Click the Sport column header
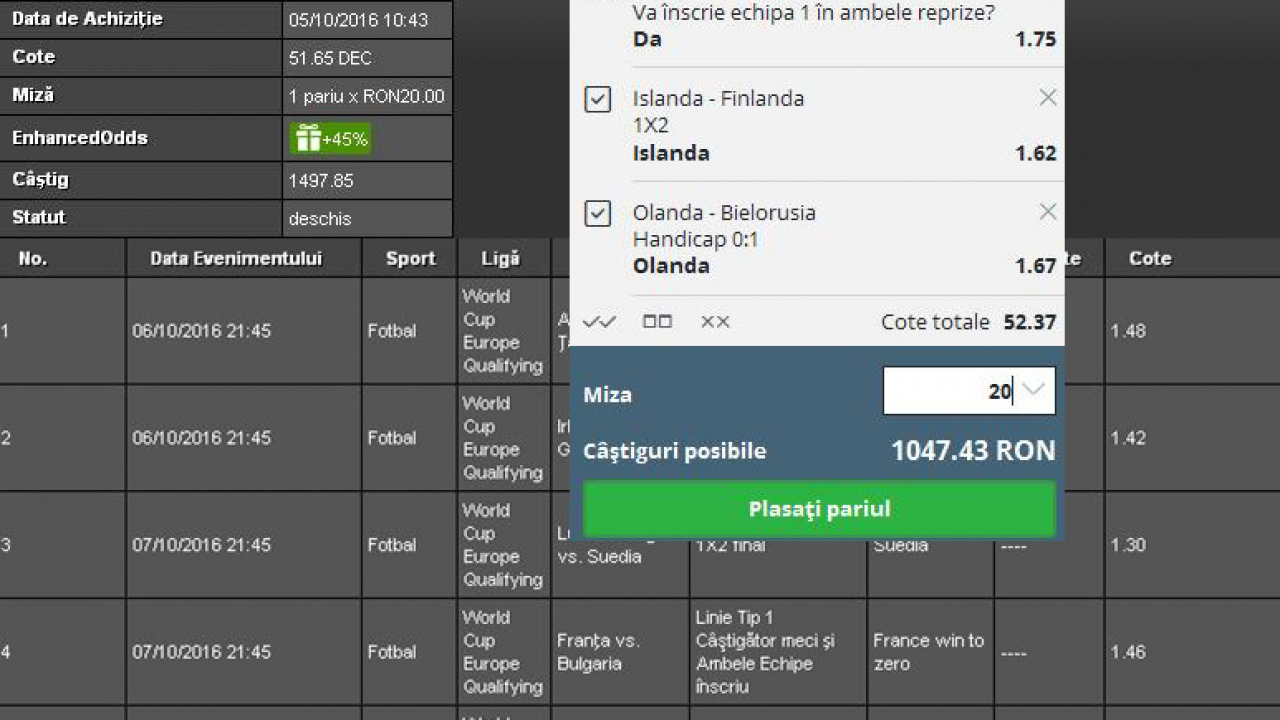 (x=410, y=258)
